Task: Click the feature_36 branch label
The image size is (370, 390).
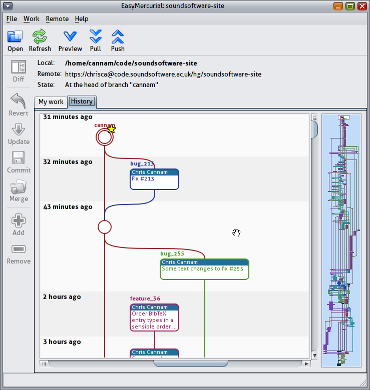Action: pos(145,298)
